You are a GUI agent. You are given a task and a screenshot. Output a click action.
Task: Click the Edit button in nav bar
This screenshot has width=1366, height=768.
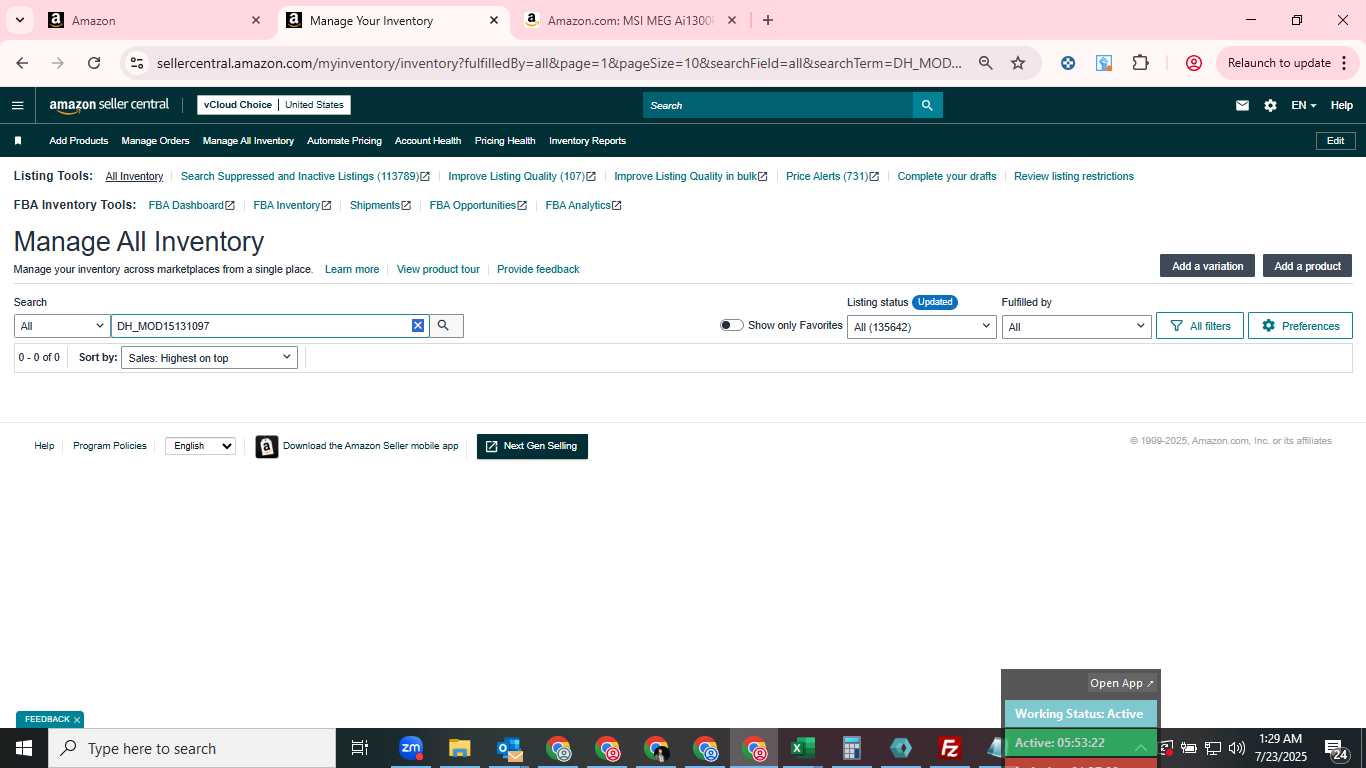(x=1335, y=141)
